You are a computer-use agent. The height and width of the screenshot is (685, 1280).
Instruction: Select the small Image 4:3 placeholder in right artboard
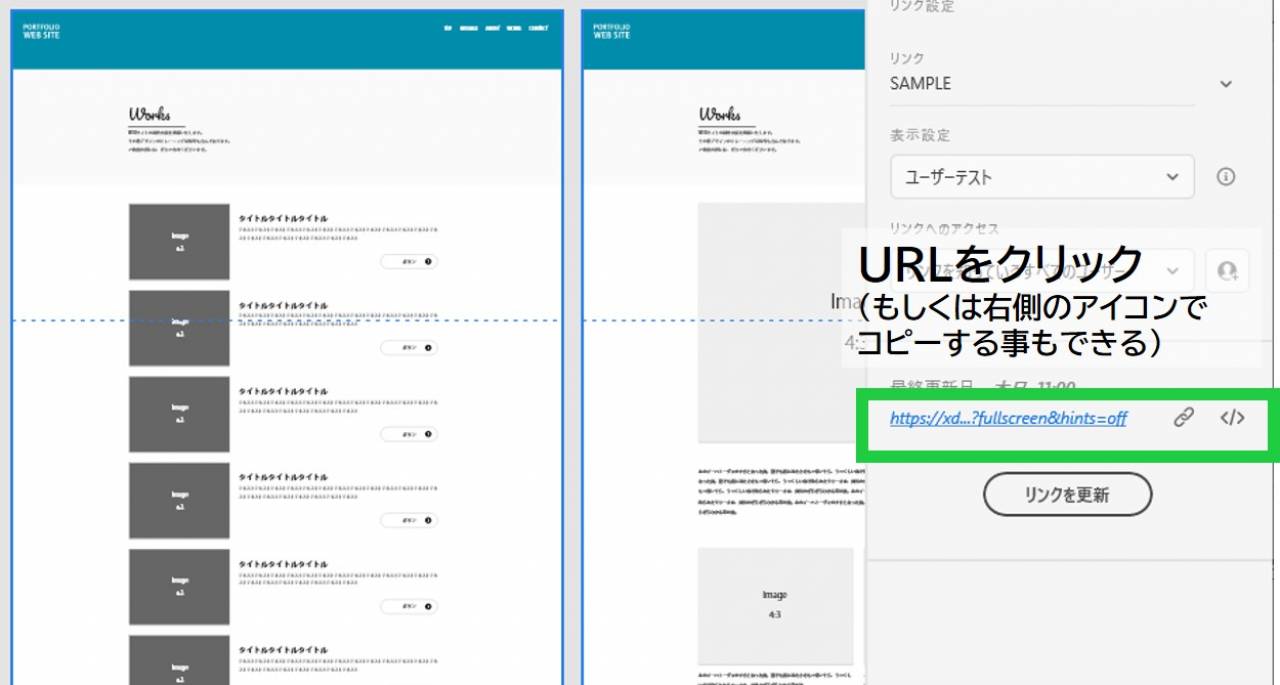pos(775,606)
